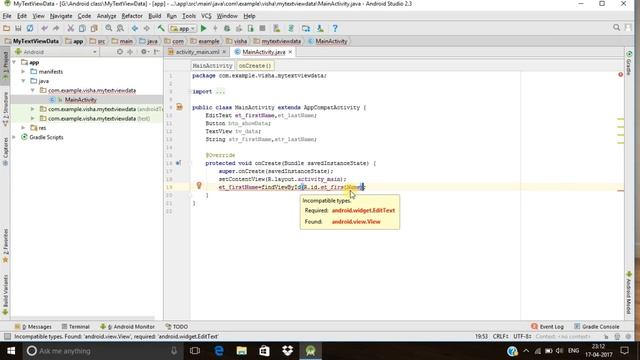The width and height of the screenshot is (640, 360).
Task: Click the Open folder toolbar icon
Action: (7, 29)
